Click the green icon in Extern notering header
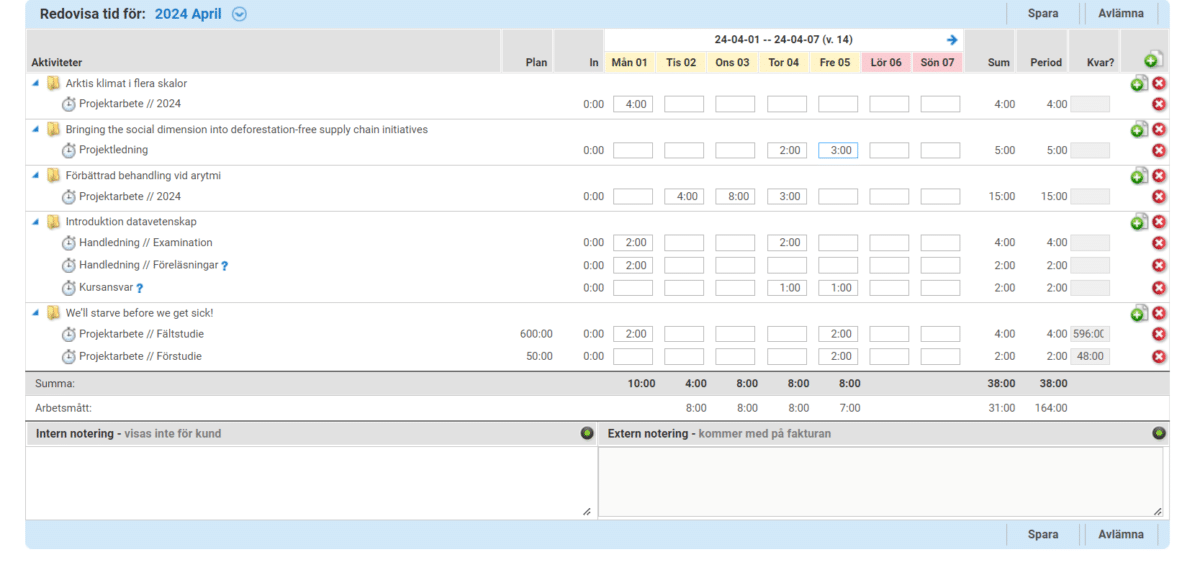 pyautogui.click(x=1158, y=433)
